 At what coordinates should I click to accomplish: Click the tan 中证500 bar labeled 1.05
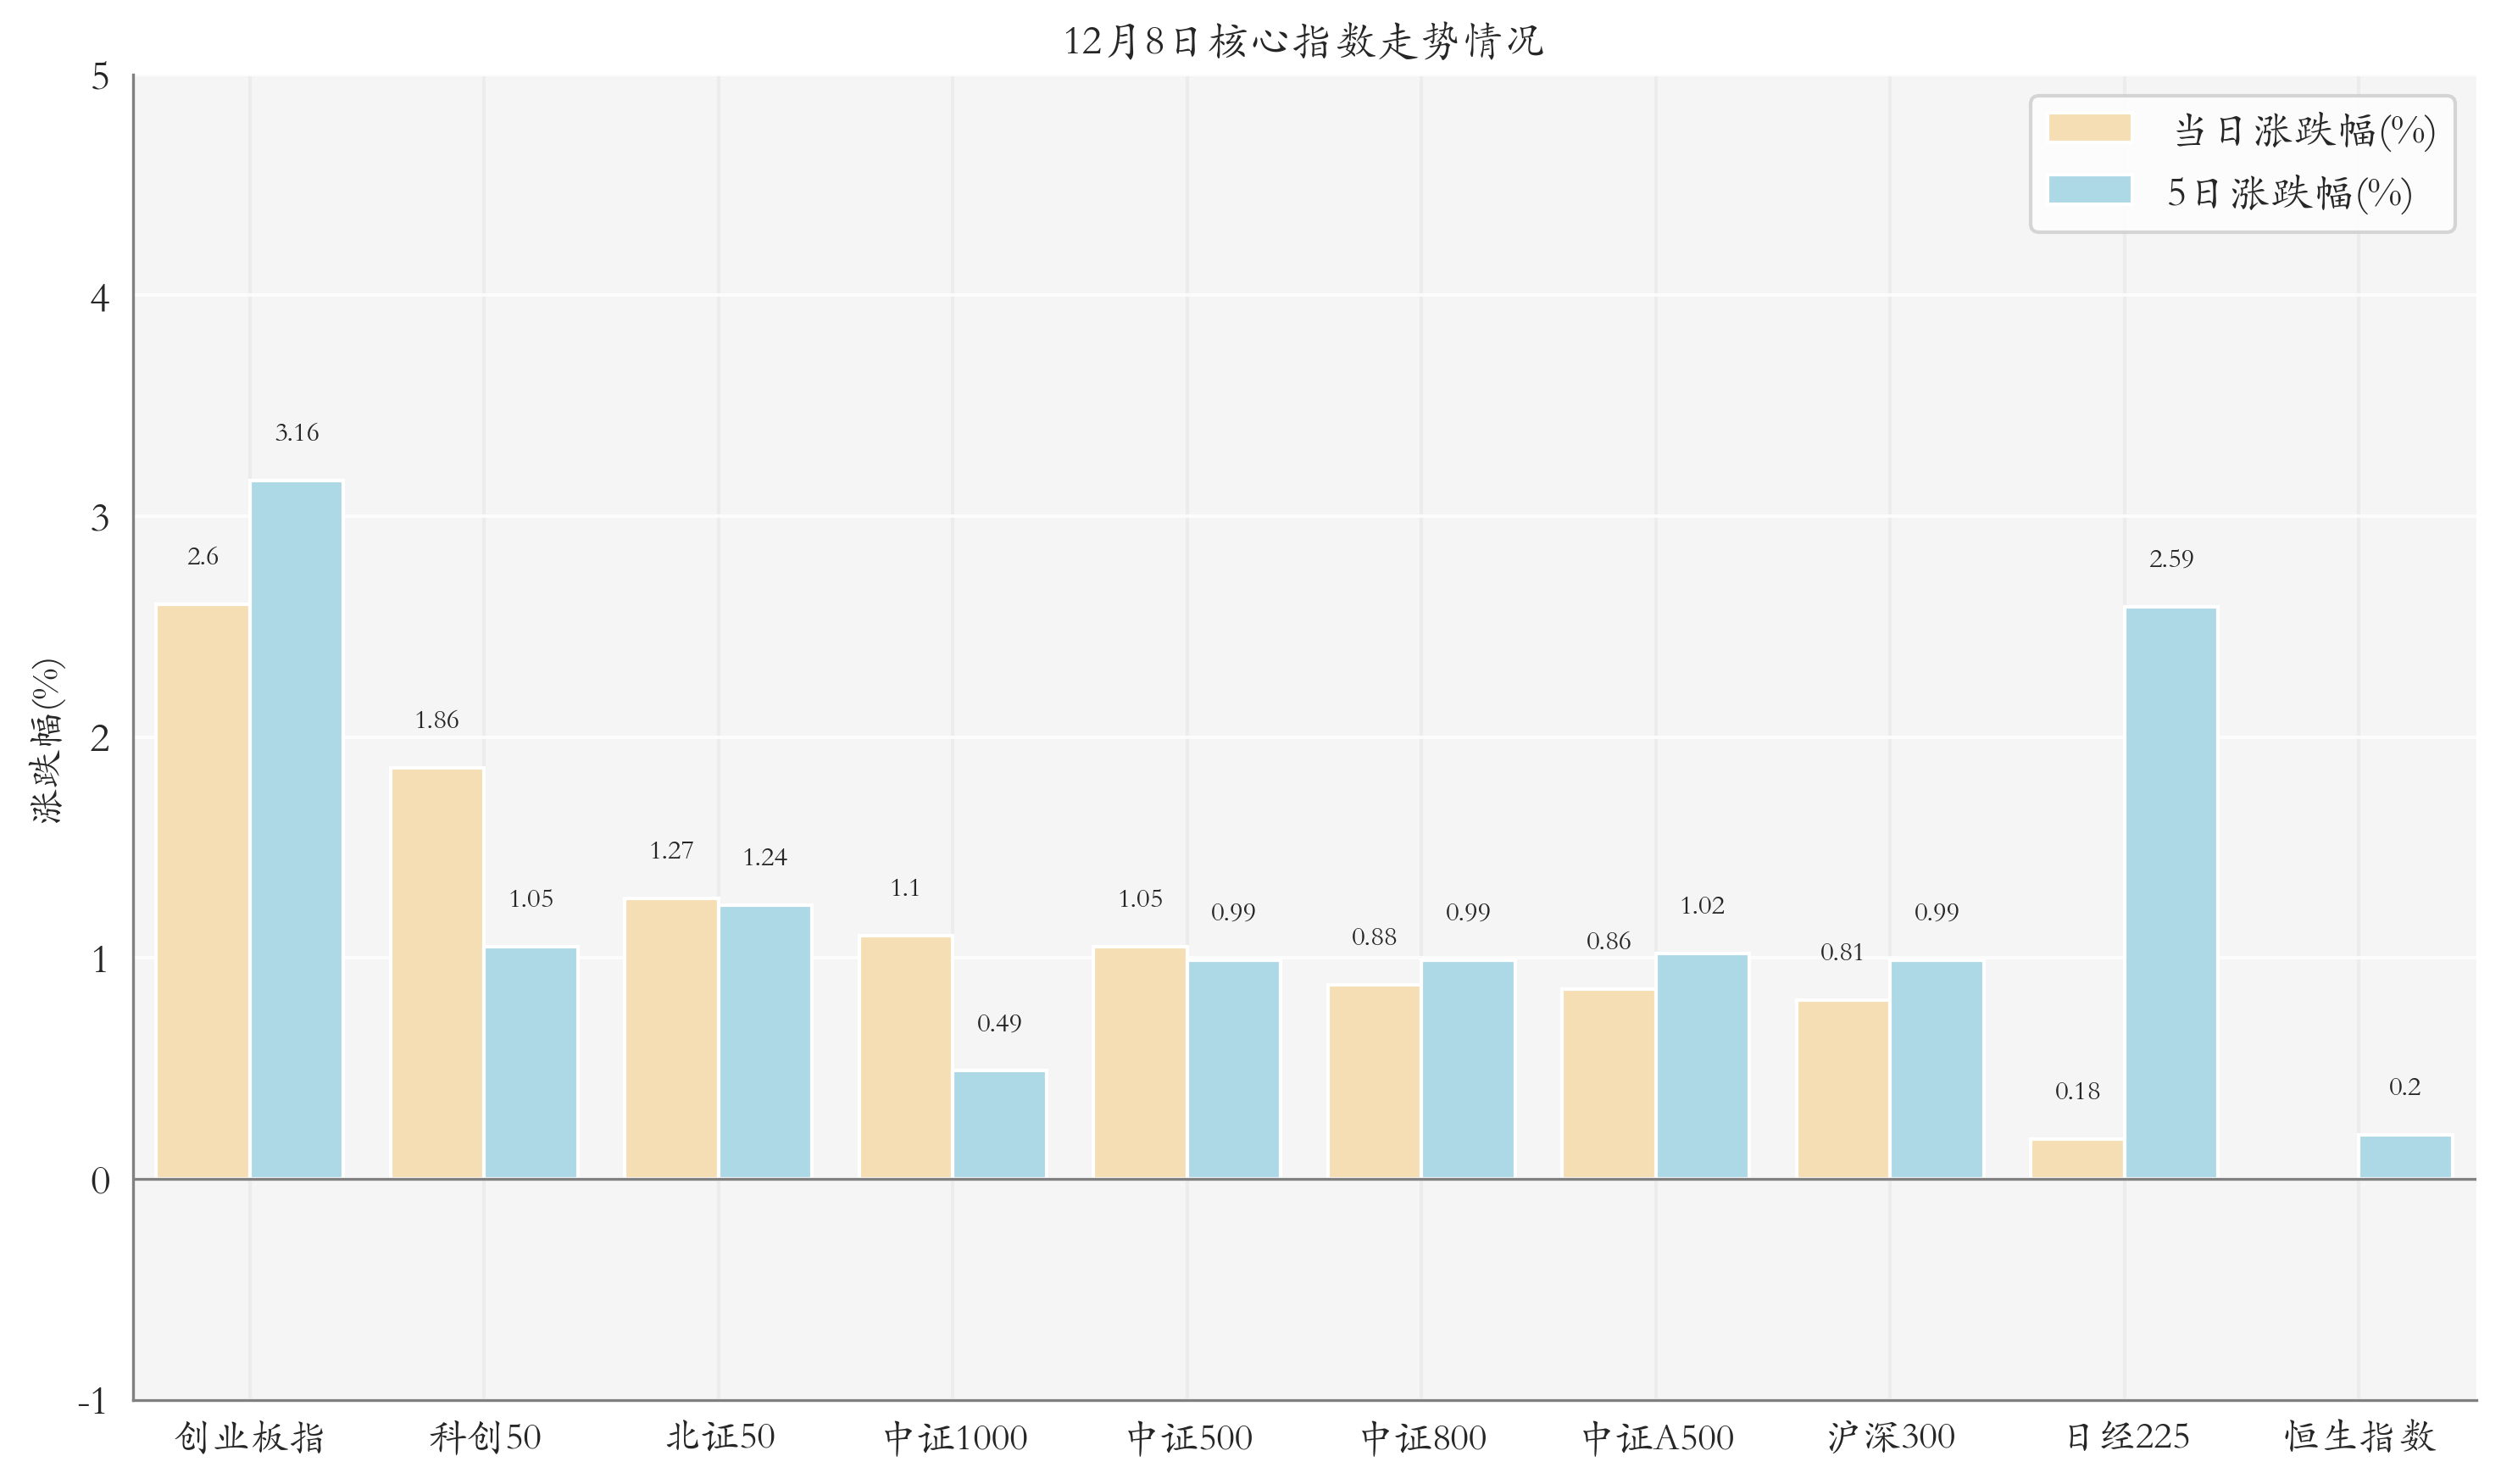(x=1140, y=1063)
